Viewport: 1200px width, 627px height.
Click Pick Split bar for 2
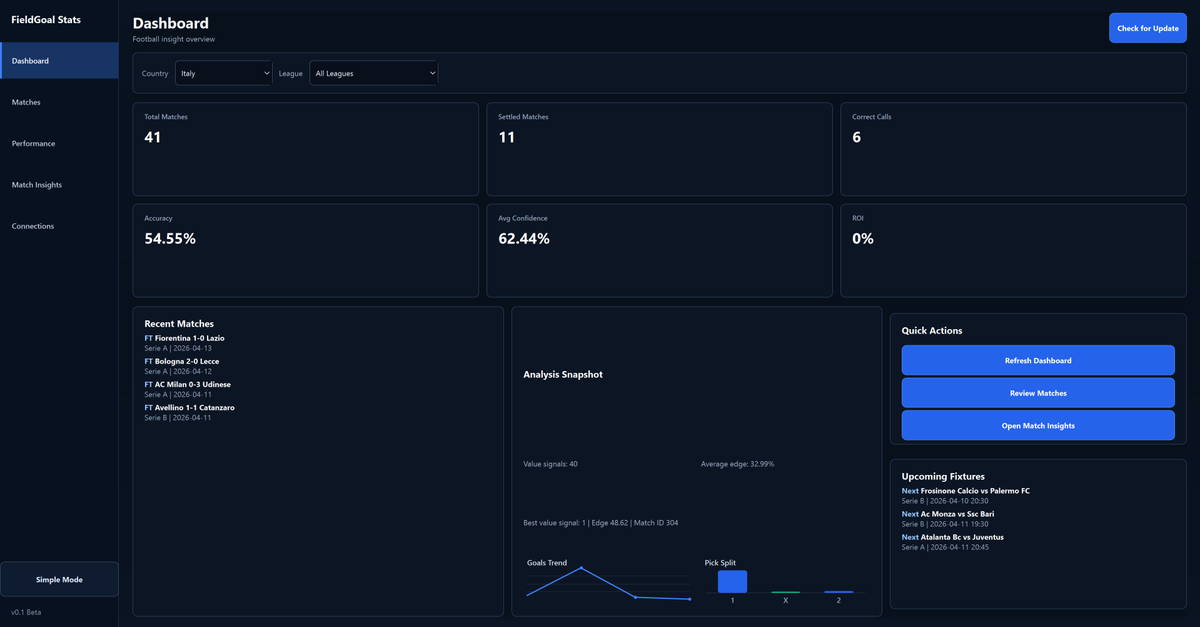point(838,592)
